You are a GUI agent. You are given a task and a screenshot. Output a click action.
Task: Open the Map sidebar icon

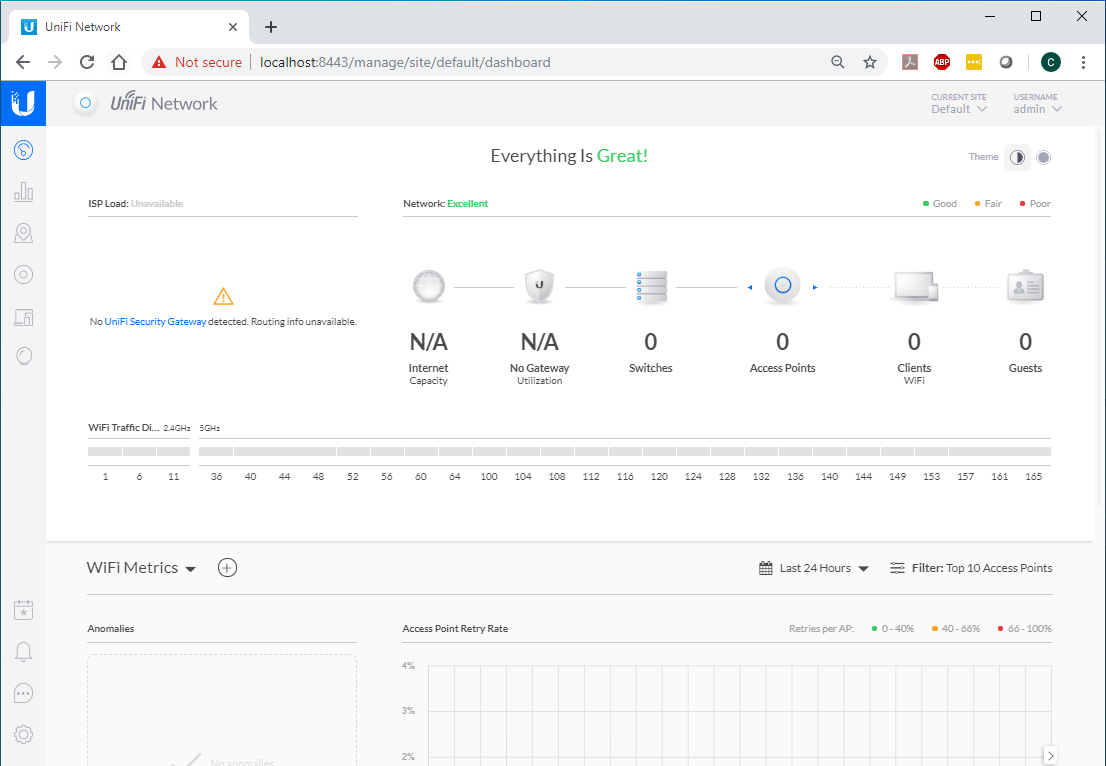coord(23,233)
